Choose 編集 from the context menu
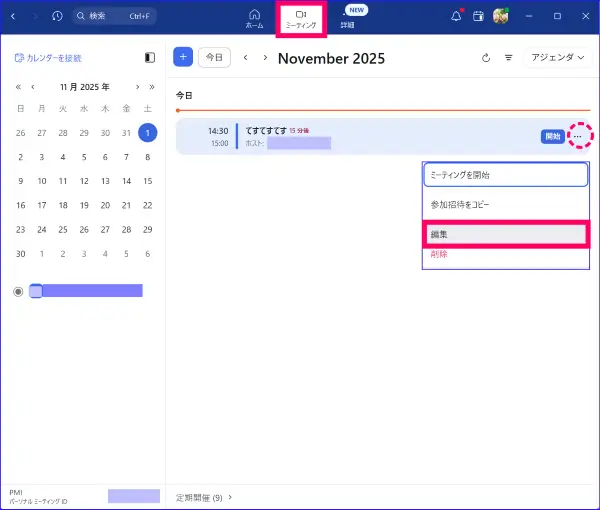 click(504, 234)
